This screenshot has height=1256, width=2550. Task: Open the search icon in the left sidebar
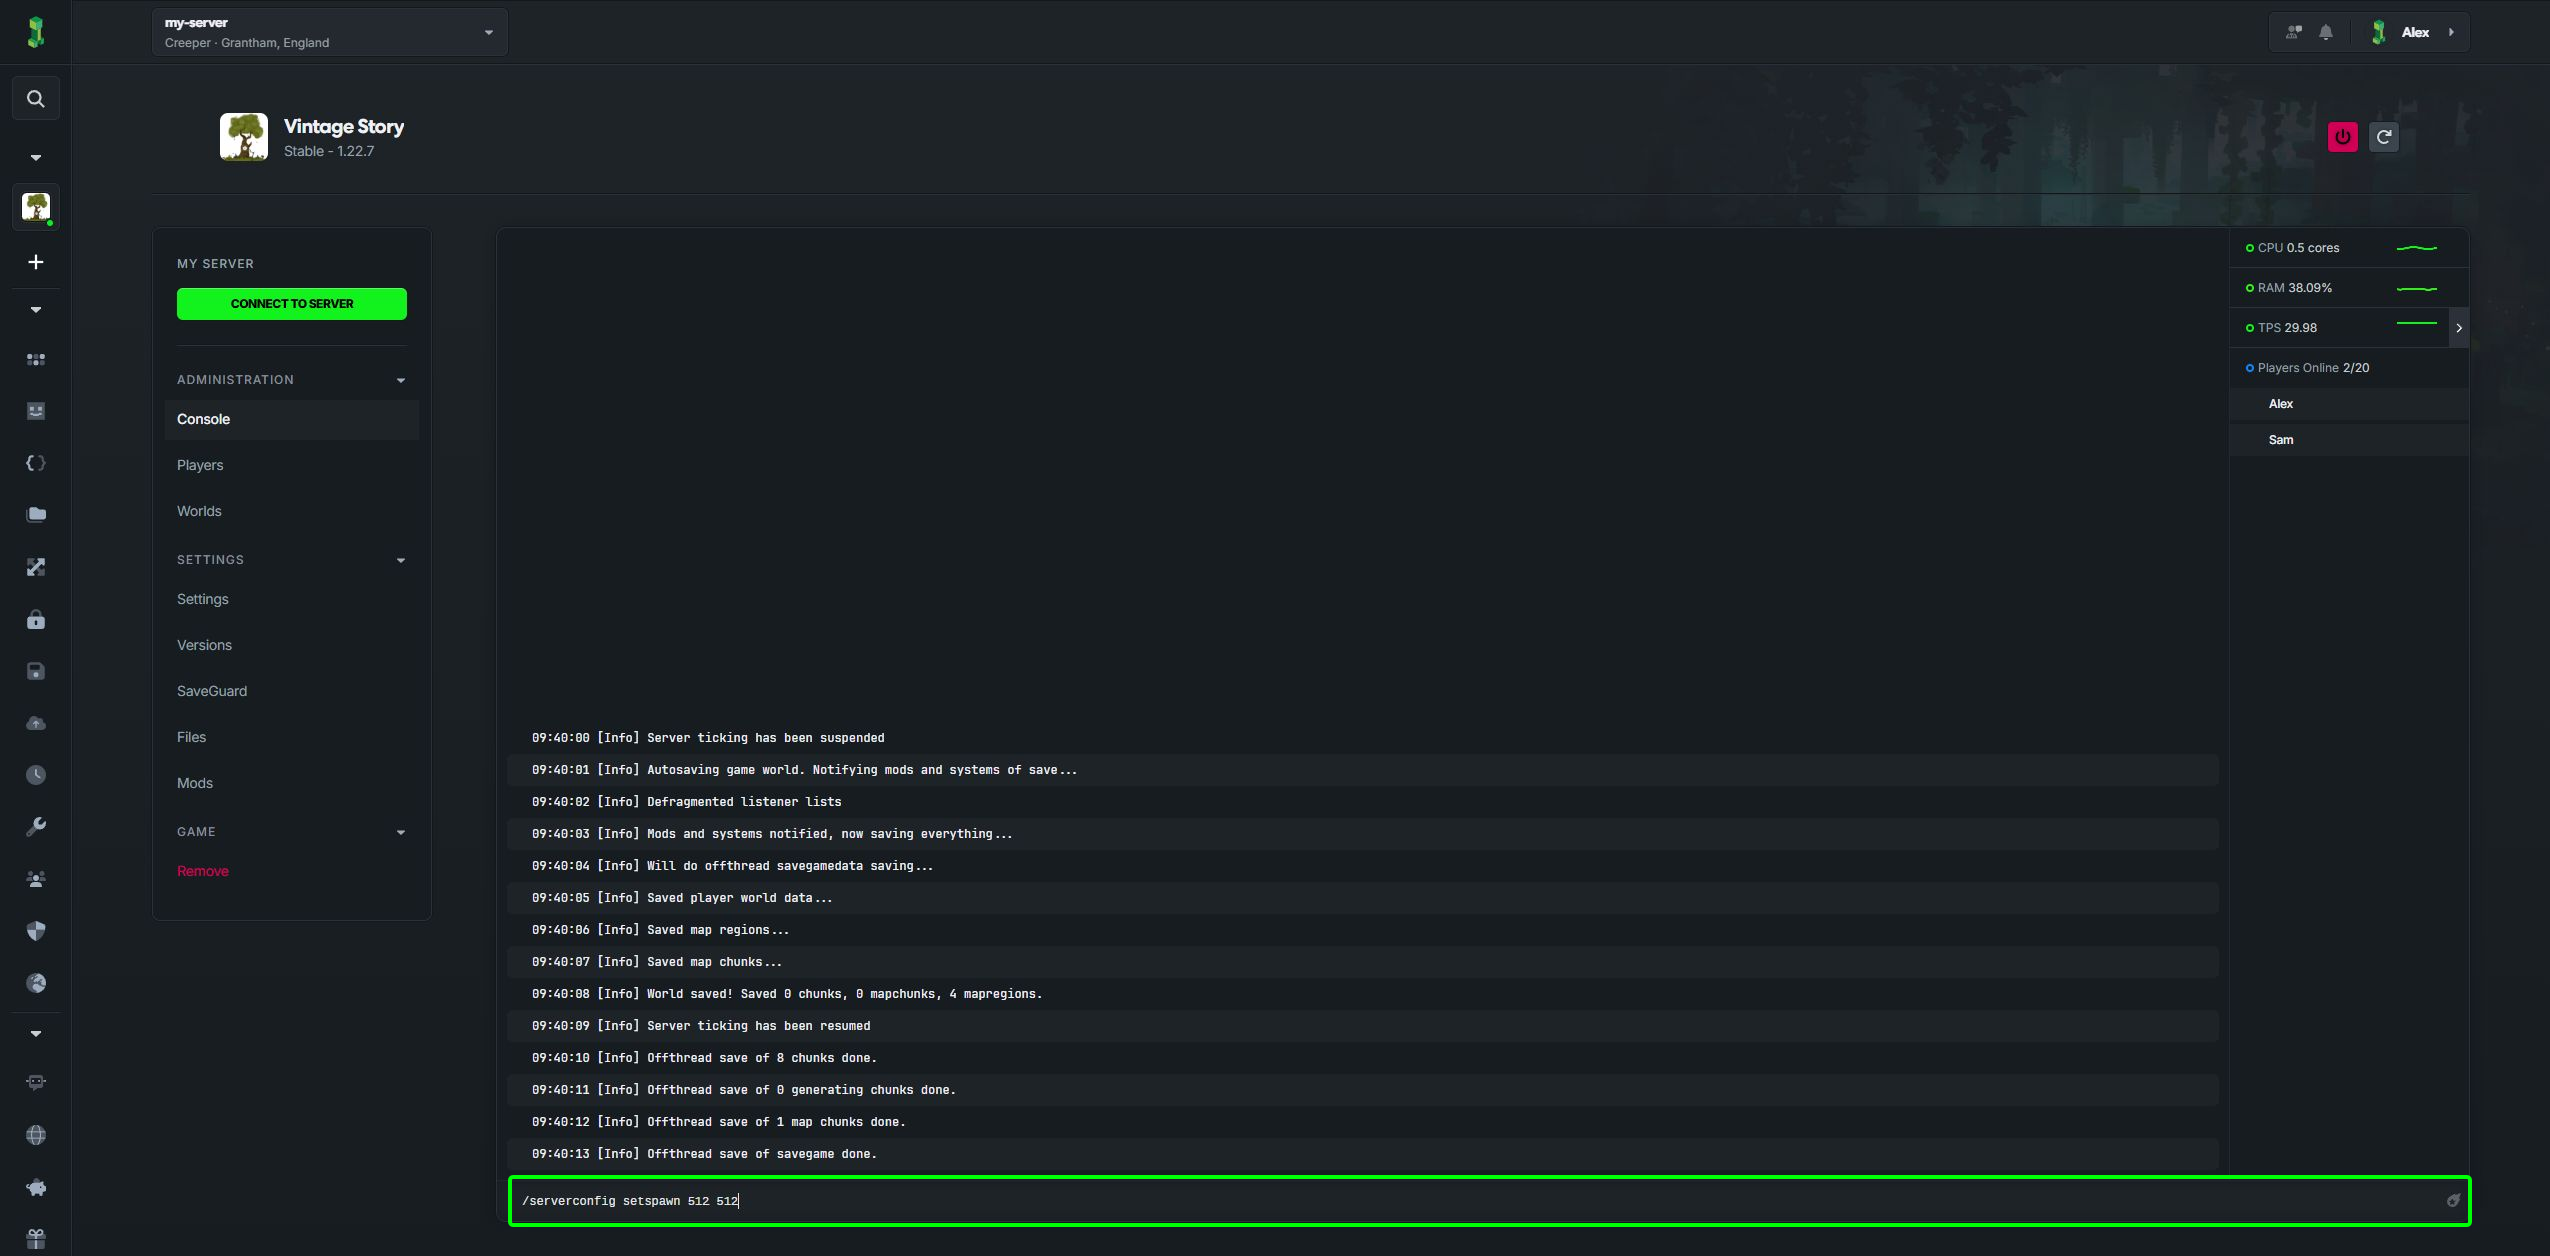[36, 99]
